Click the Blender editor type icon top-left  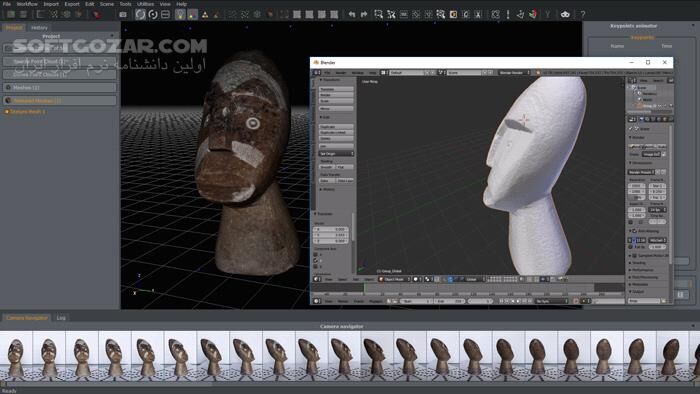(317, 72)
